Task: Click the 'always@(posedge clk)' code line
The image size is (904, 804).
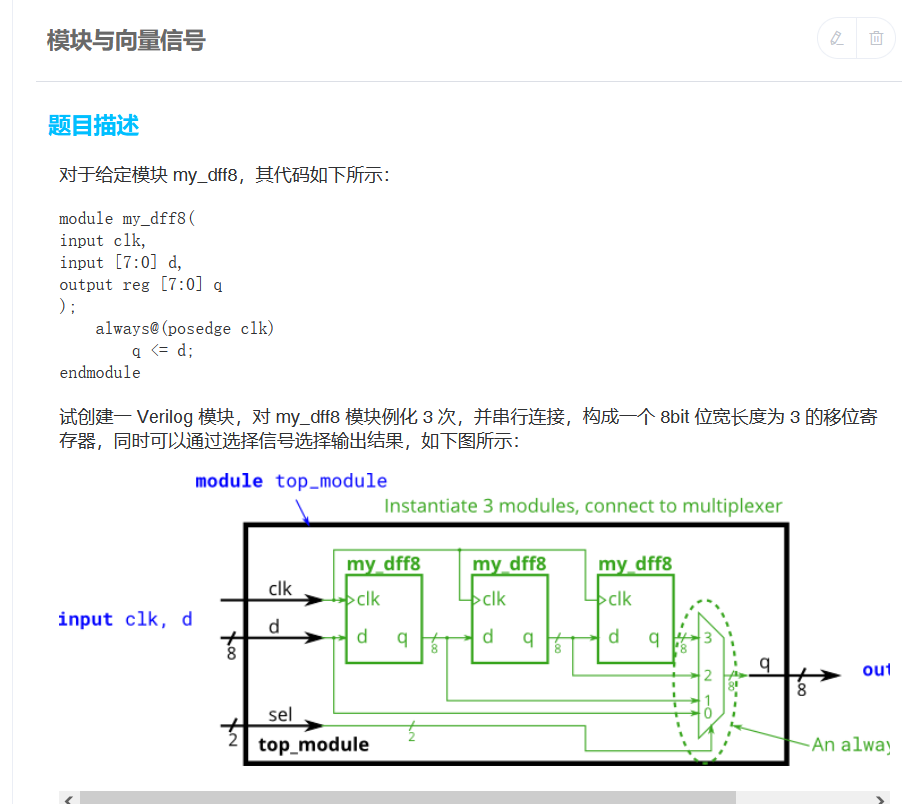Action: [184, 328]
